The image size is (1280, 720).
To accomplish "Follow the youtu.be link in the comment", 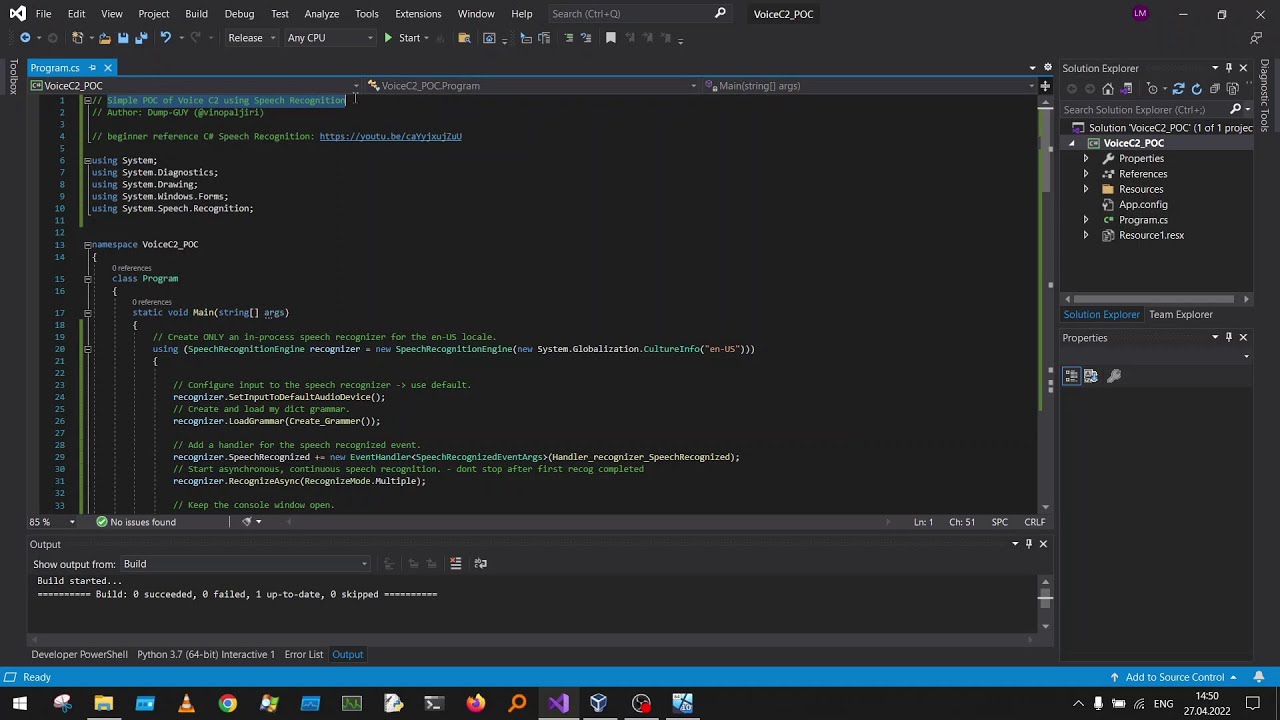I will [390, 137].
